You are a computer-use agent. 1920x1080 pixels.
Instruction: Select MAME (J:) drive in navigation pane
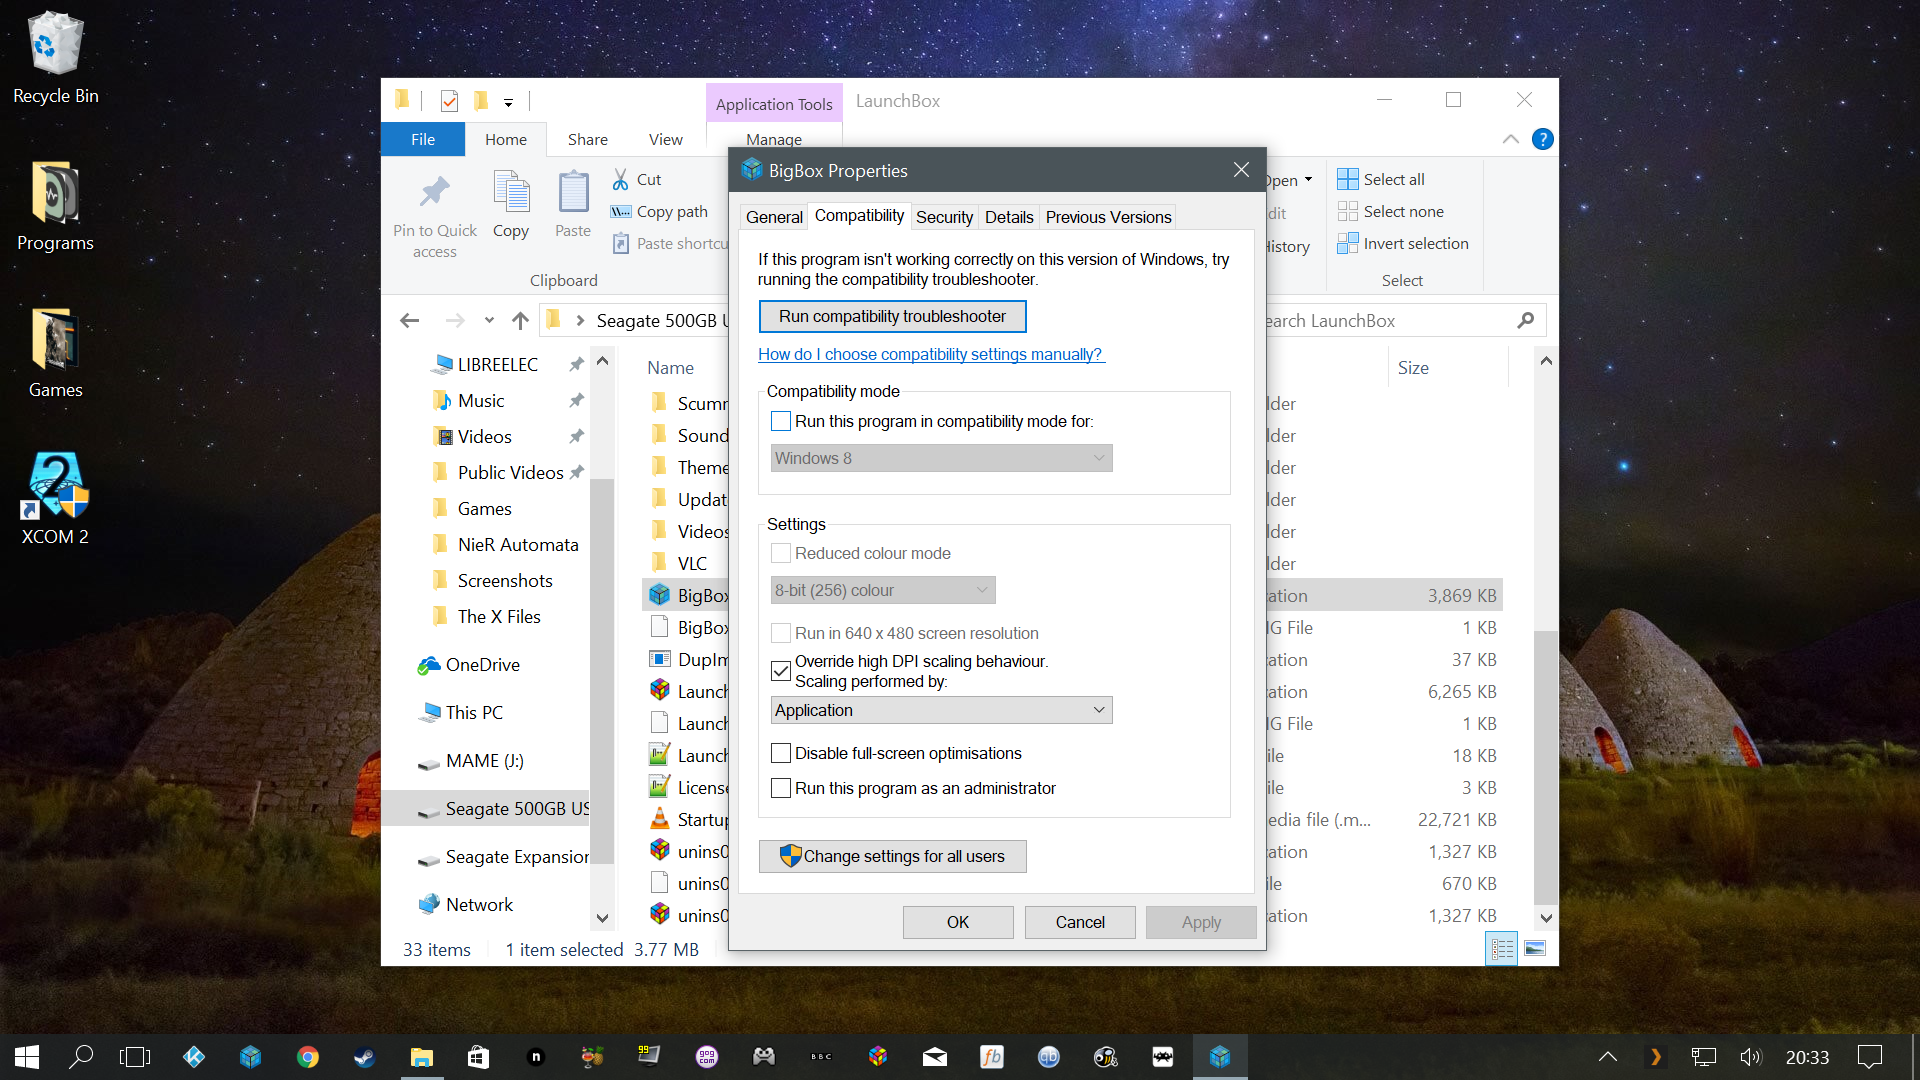(484, 760)
